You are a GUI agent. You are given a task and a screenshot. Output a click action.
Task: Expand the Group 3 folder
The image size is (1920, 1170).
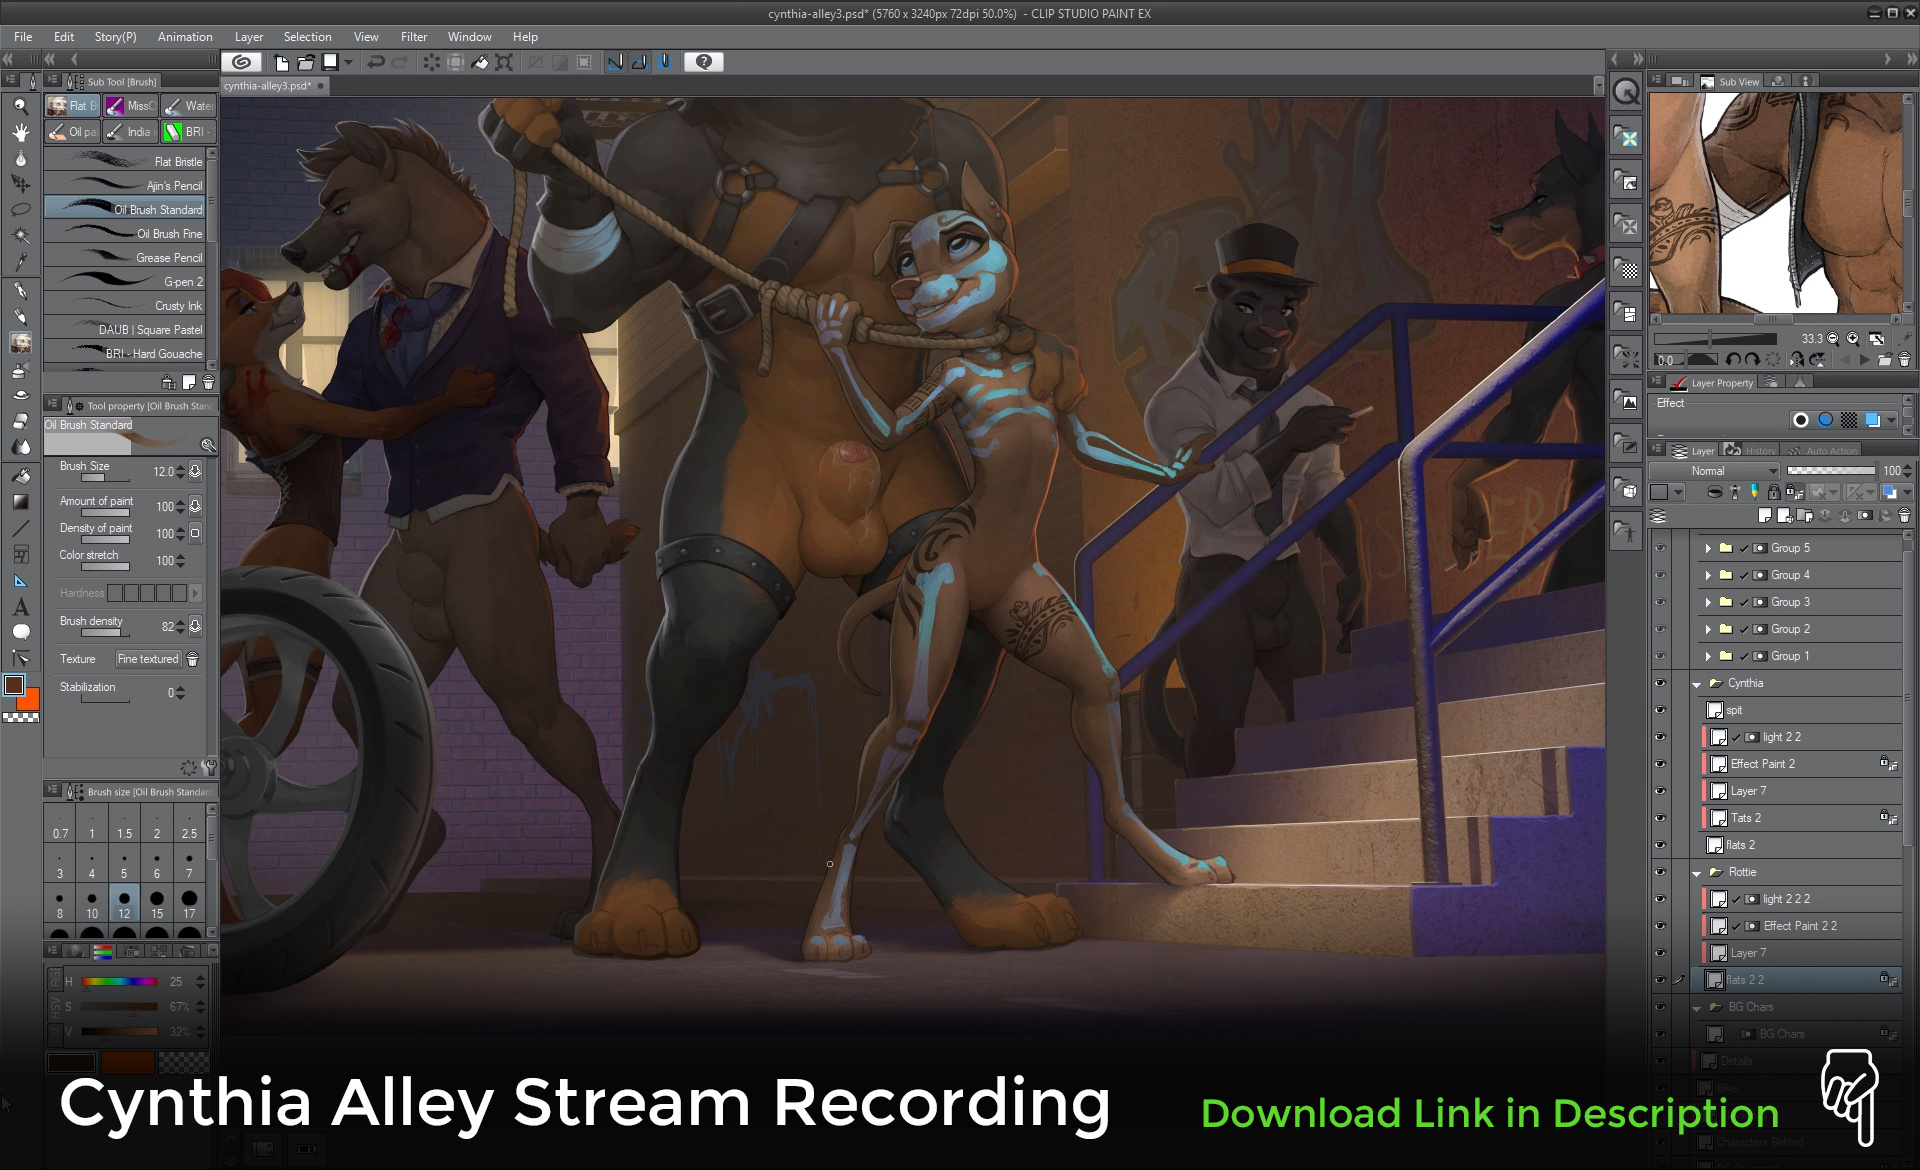(x=1708, y=602)
